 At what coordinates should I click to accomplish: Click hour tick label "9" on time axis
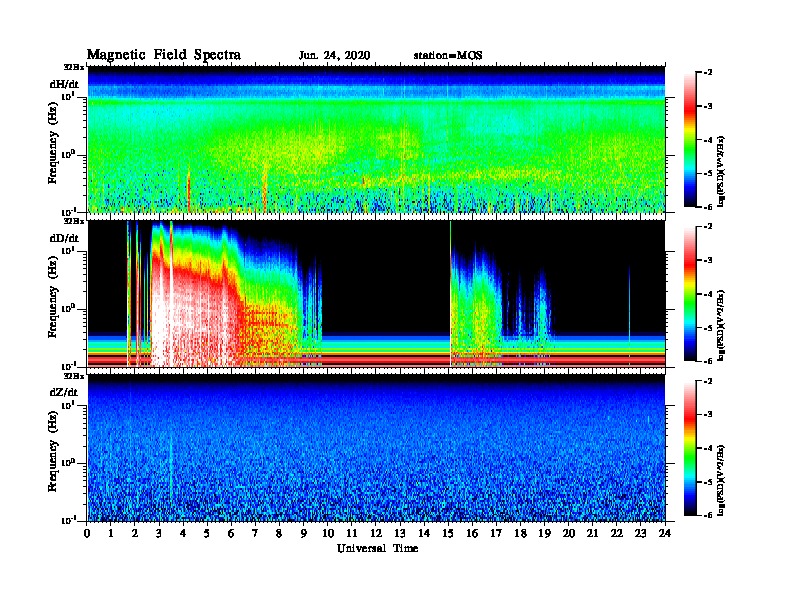tap(304, 534)
